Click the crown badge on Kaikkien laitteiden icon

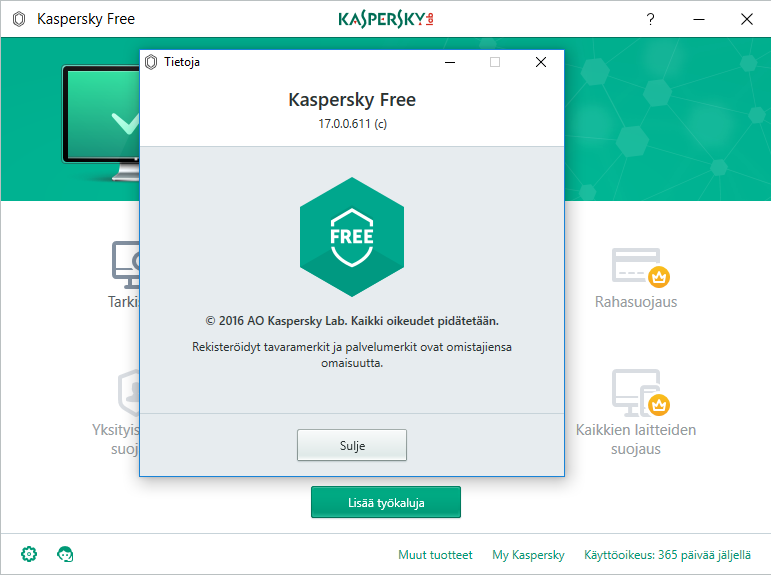coord(659,405)
